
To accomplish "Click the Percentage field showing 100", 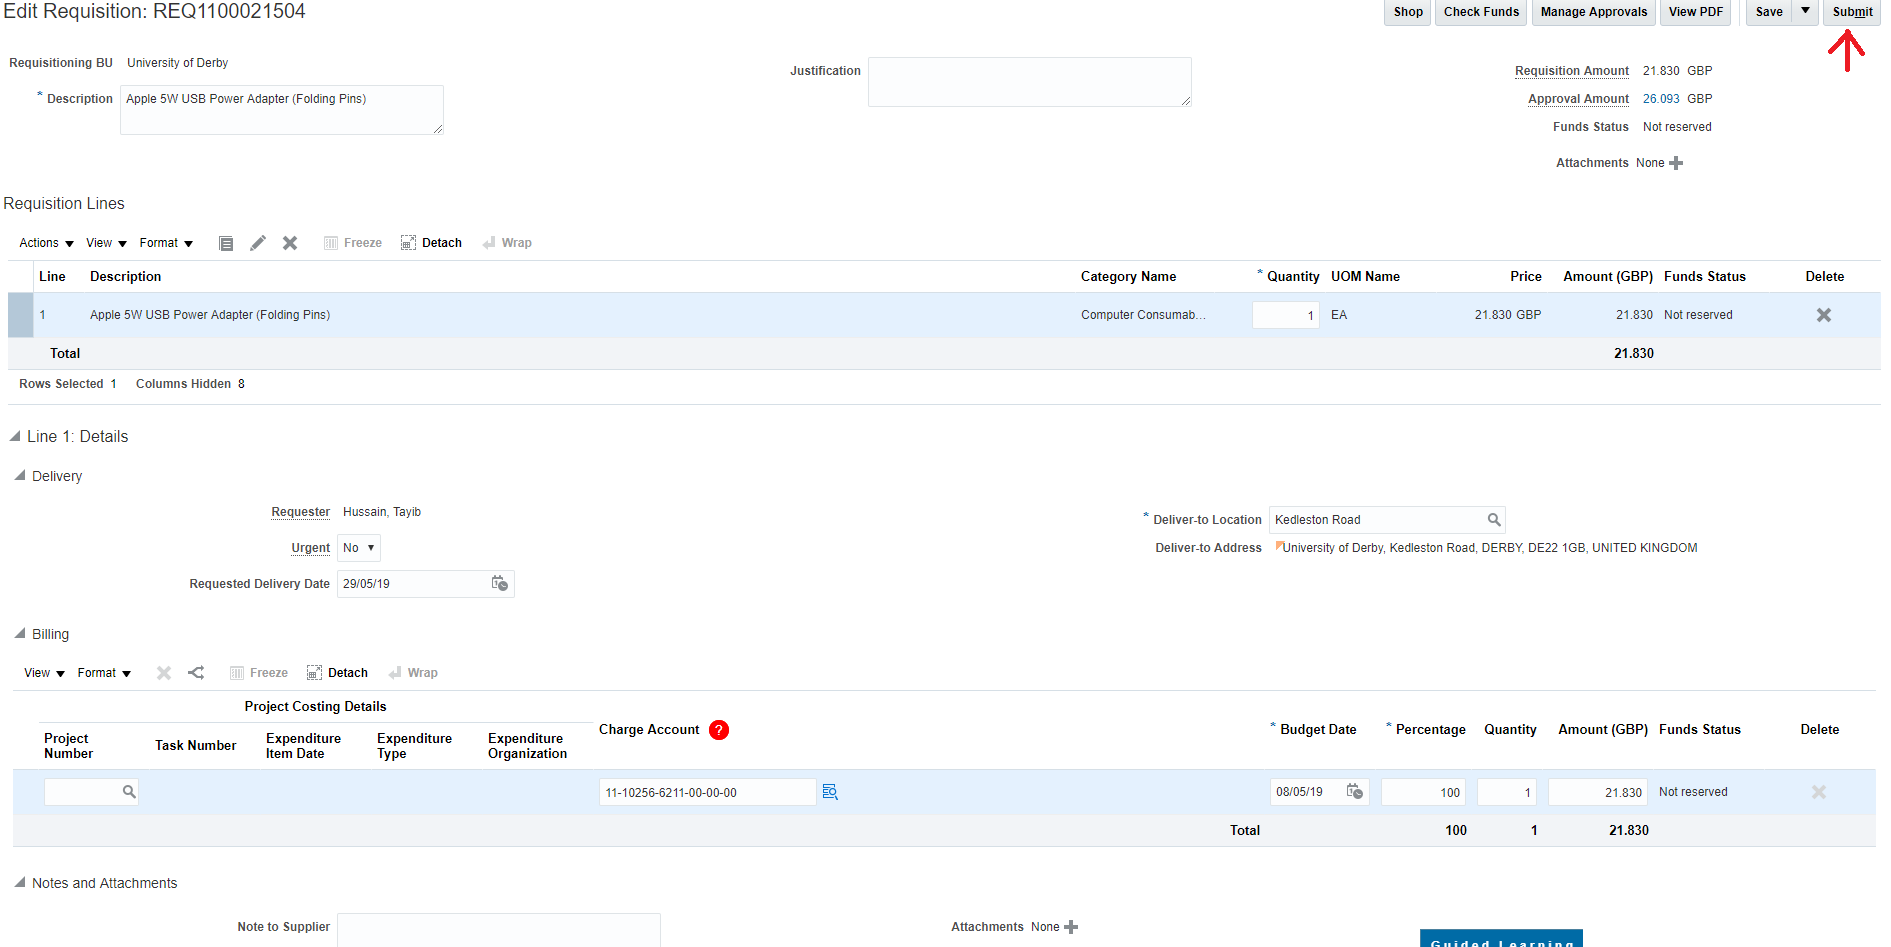I will coord(1423,792).
